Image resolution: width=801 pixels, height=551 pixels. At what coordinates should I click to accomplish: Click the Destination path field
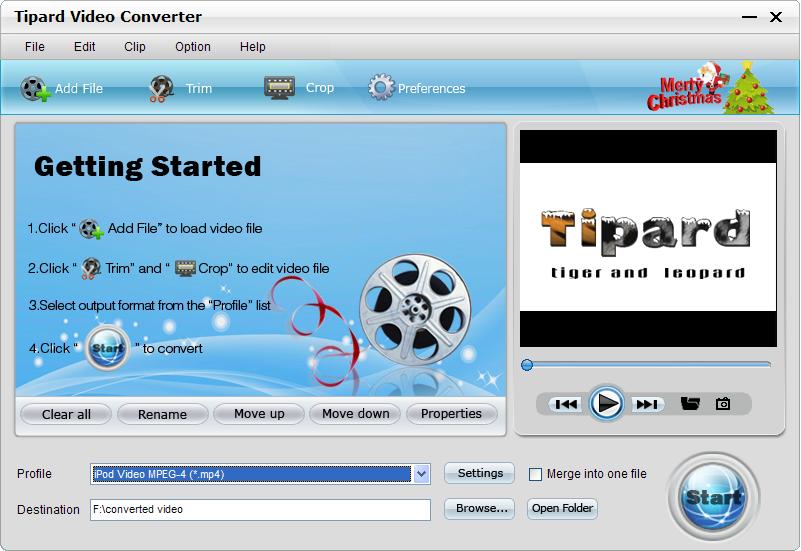[x=261, y=510]
